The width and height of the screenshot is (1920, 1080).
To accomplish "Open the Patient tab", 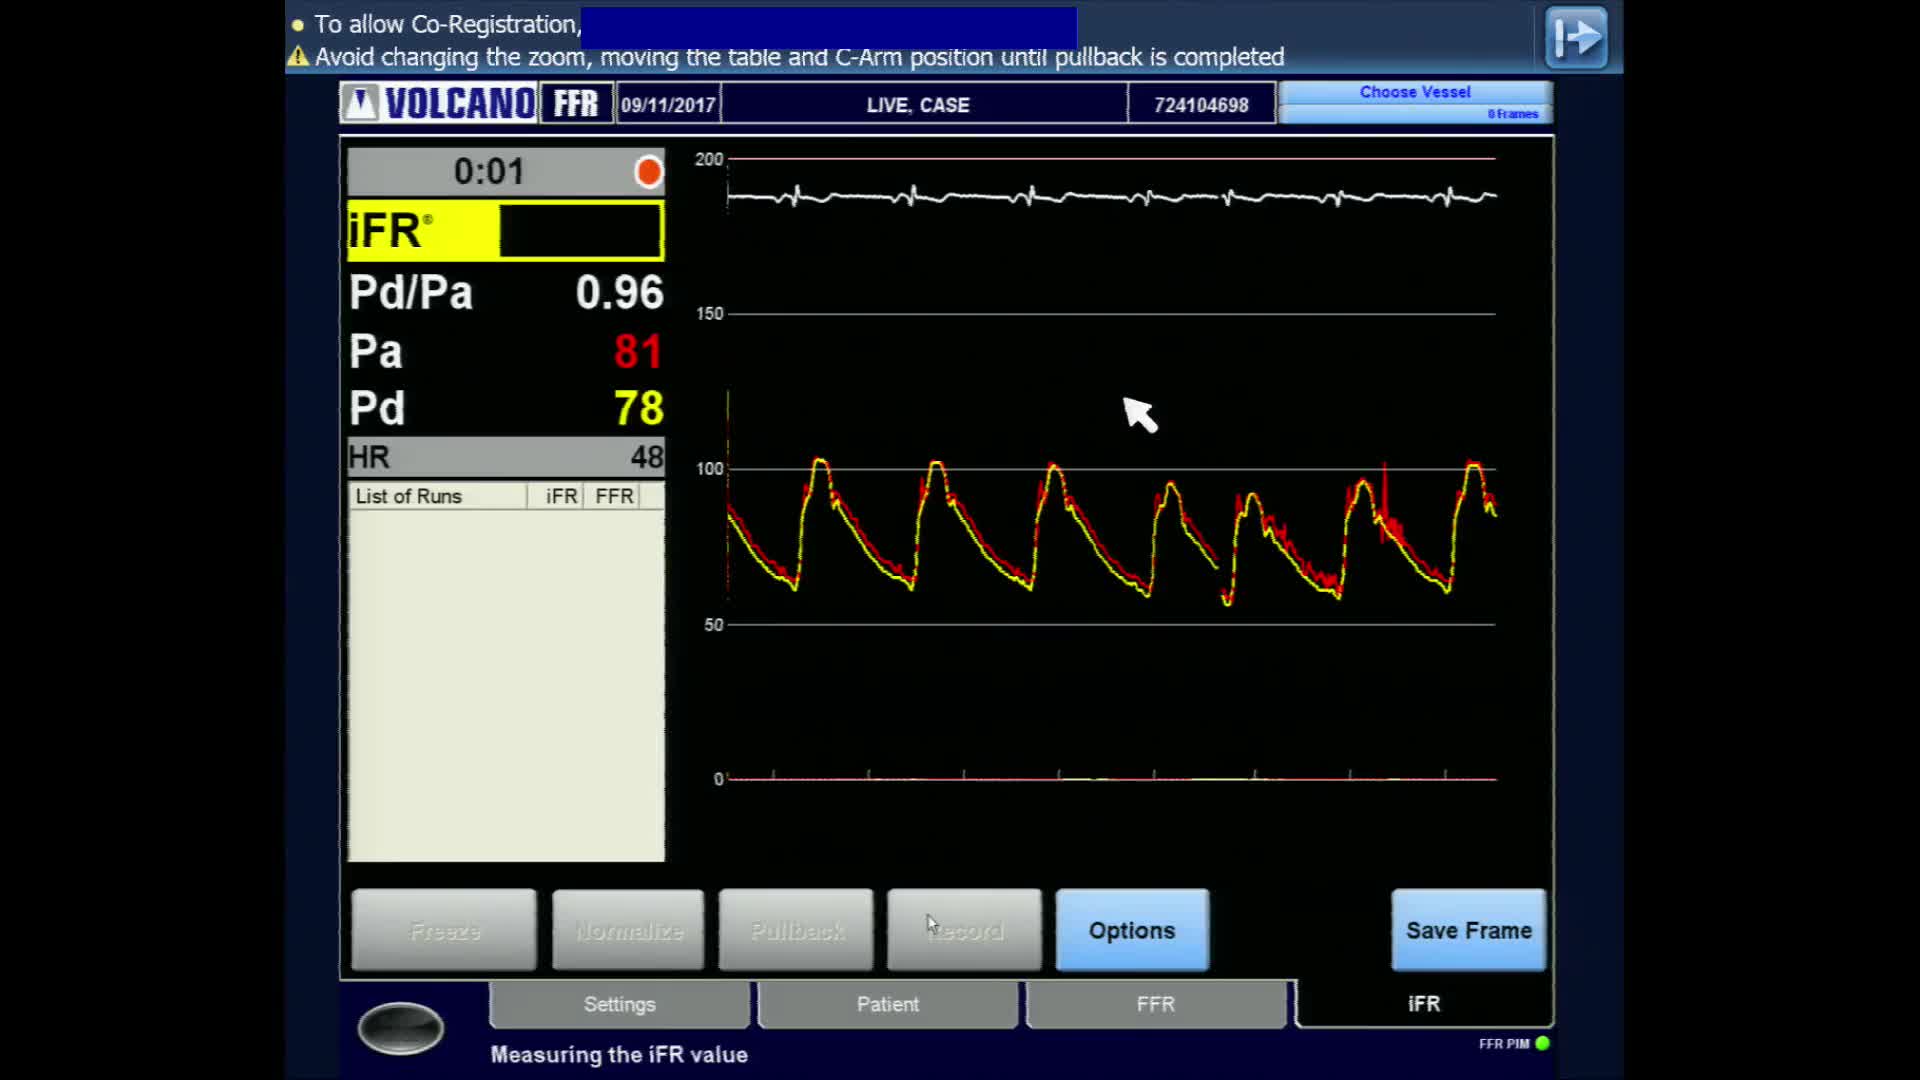I will pos(887,1004).
